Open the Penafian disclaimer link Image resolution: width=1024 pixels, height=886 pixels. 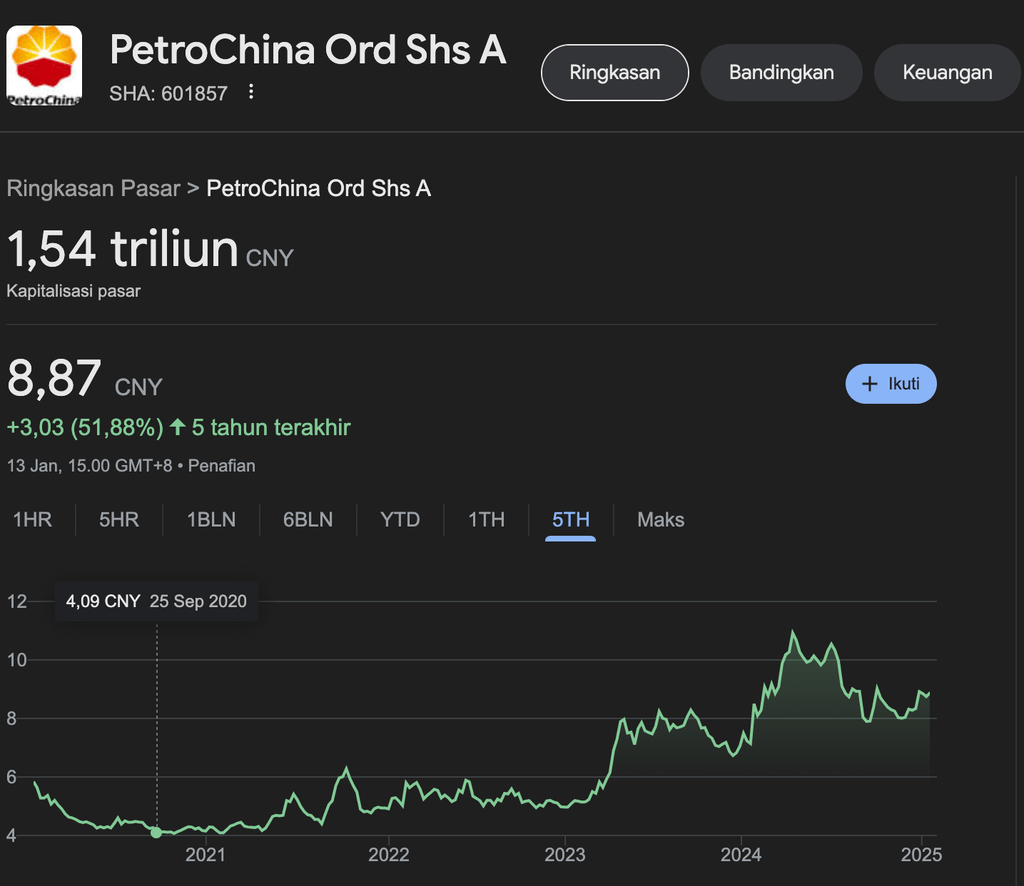coord(222,466)
